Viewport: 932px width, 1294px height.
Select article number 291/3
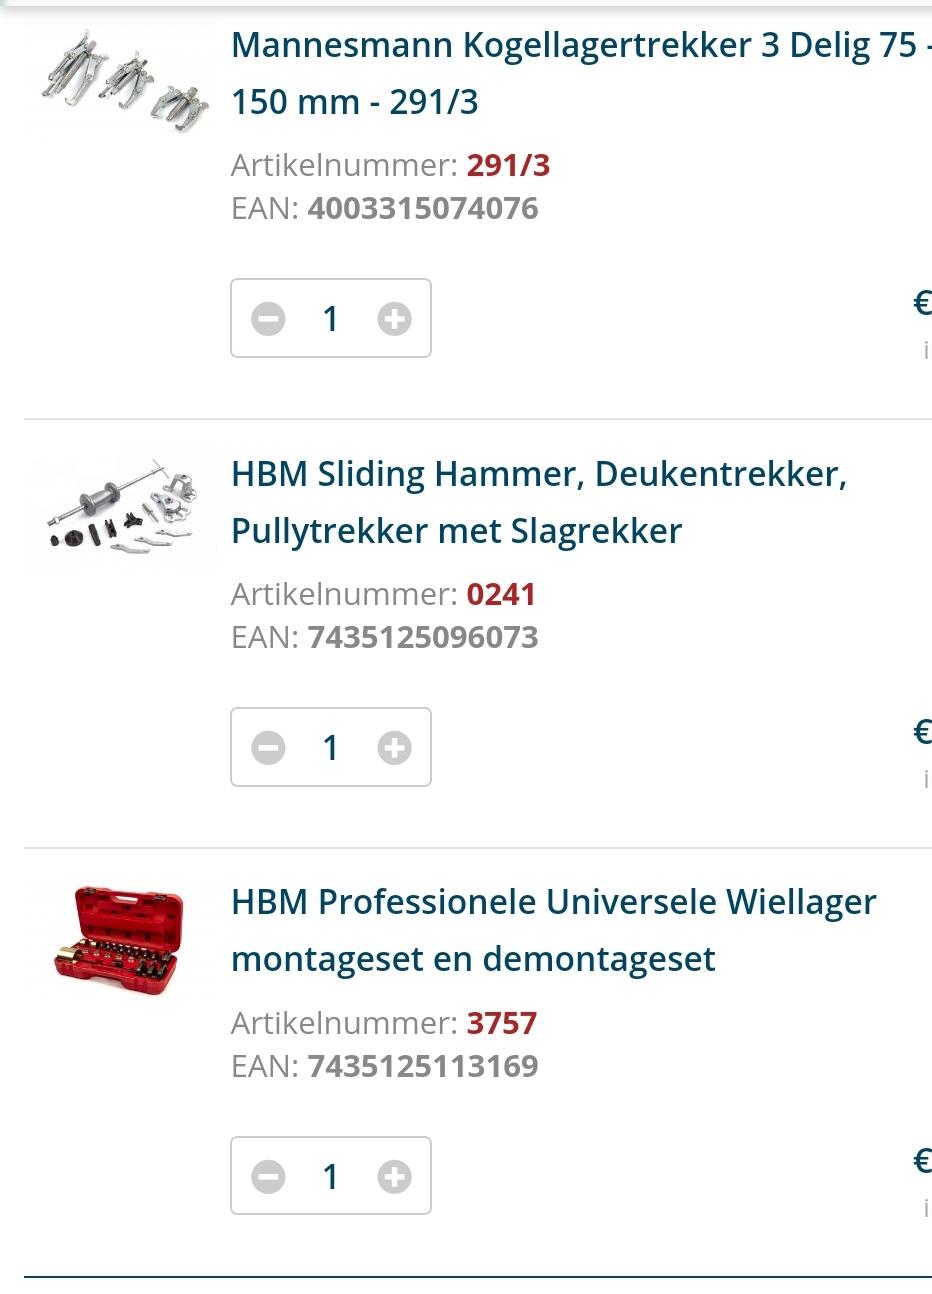click(x=508, y=165)
